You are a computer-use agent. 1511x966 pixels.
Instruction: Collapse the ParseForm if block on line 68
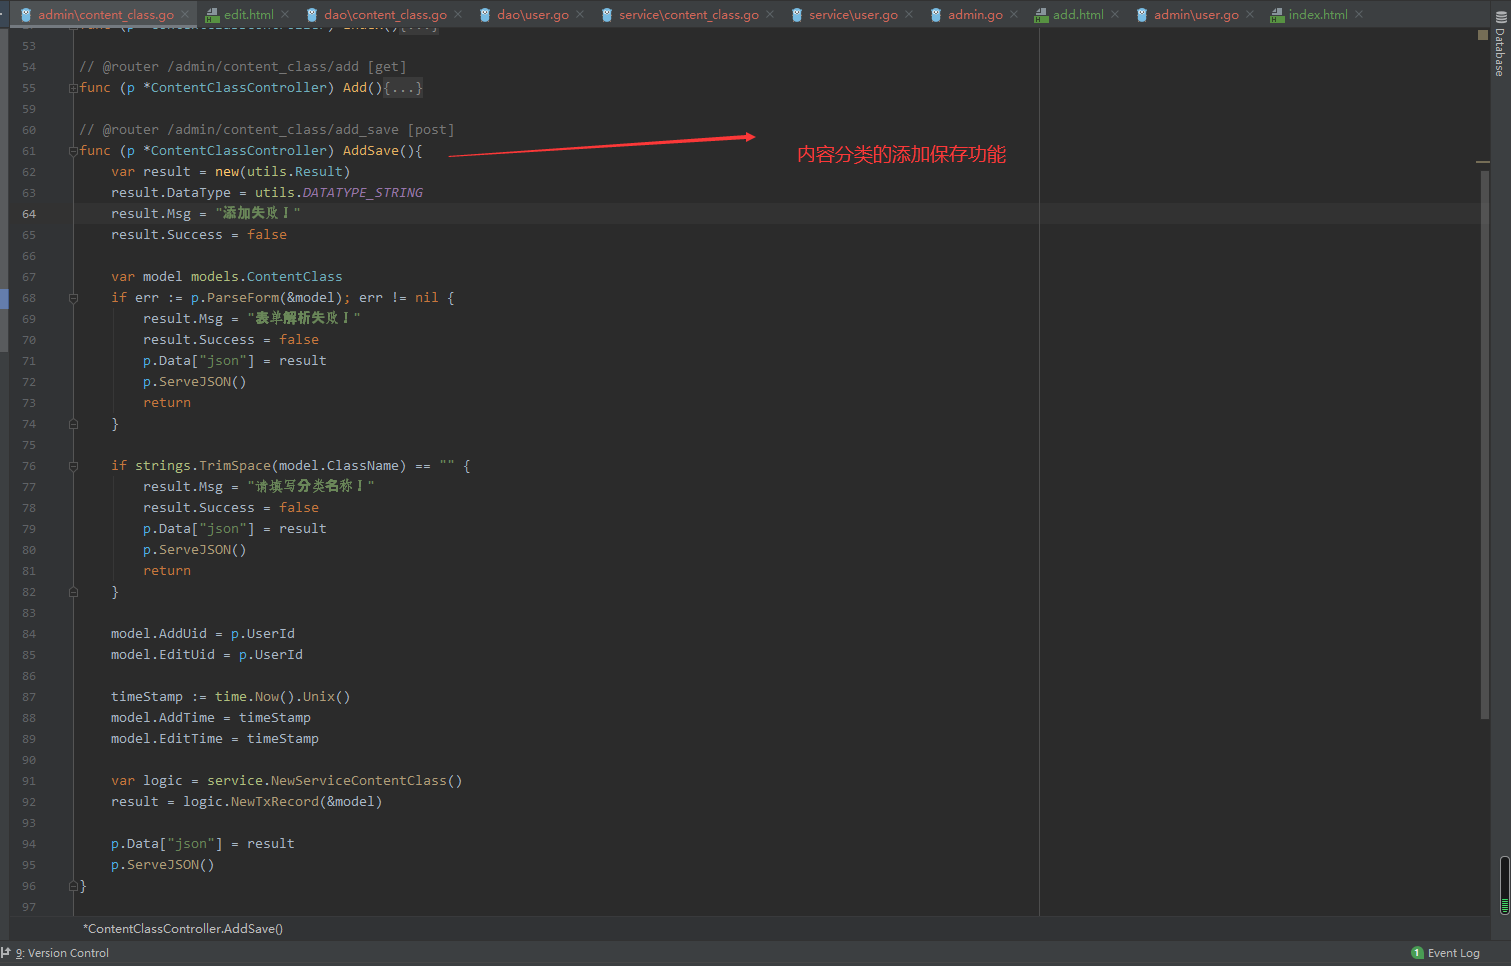pyautogui.click(x=73, y=298)
